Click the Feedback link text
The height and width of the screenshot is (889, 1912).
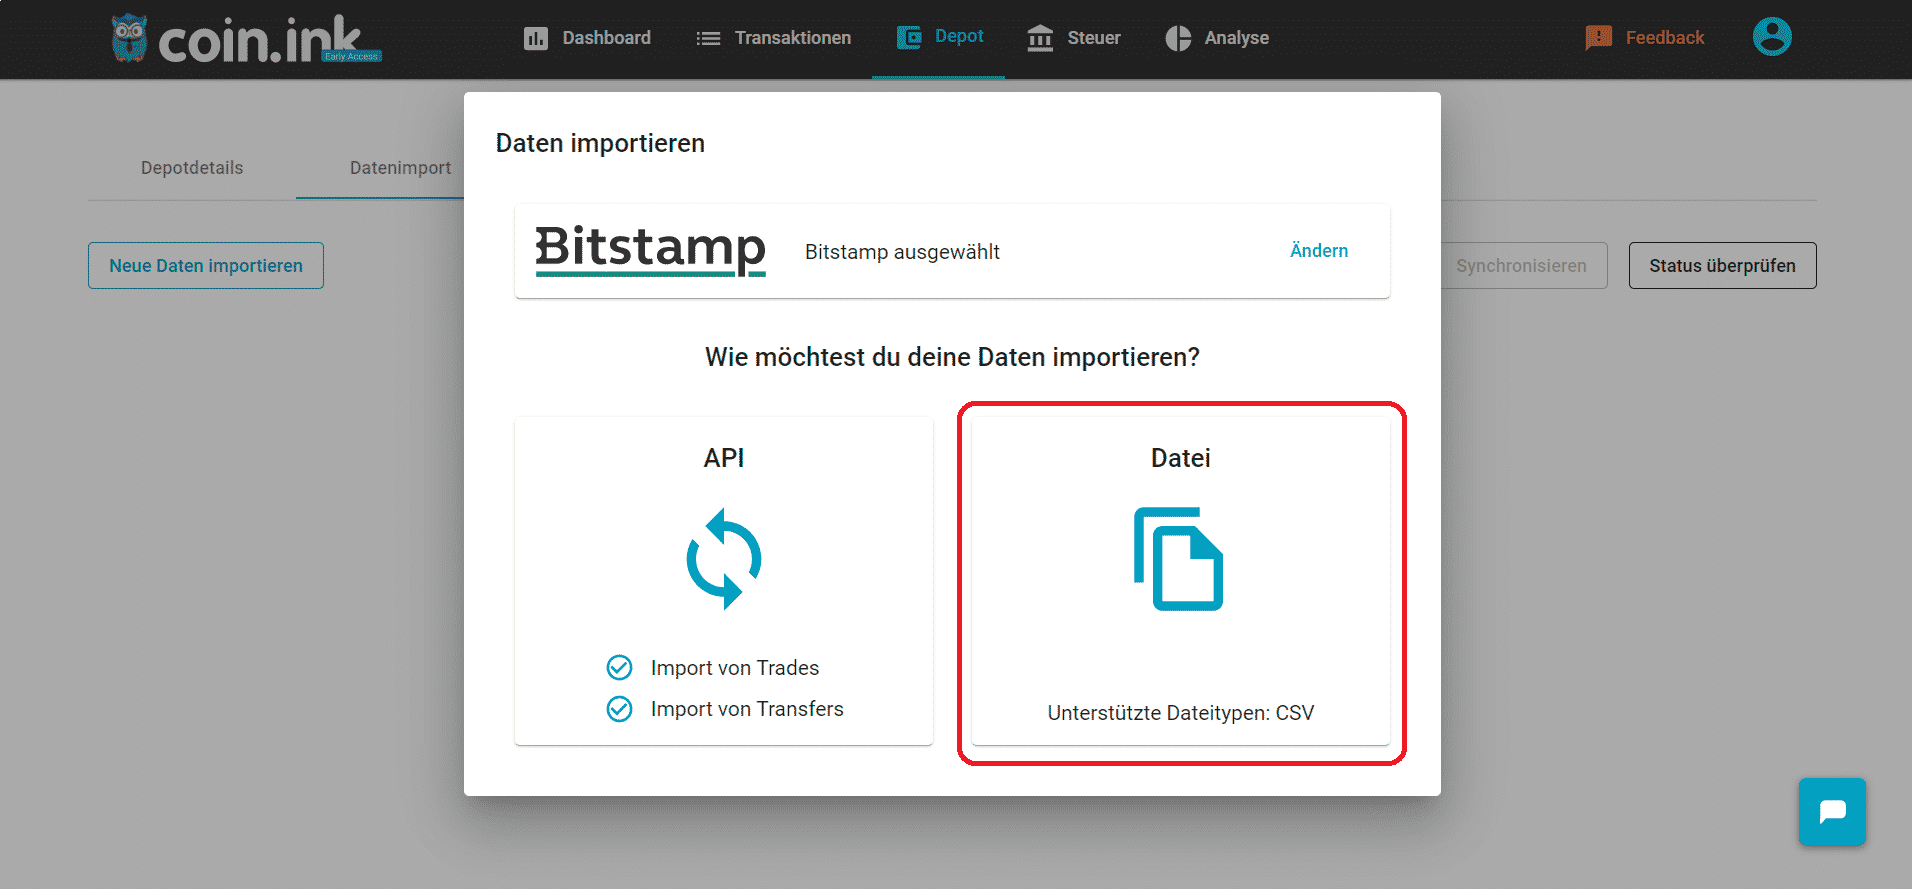(1665, 38)
